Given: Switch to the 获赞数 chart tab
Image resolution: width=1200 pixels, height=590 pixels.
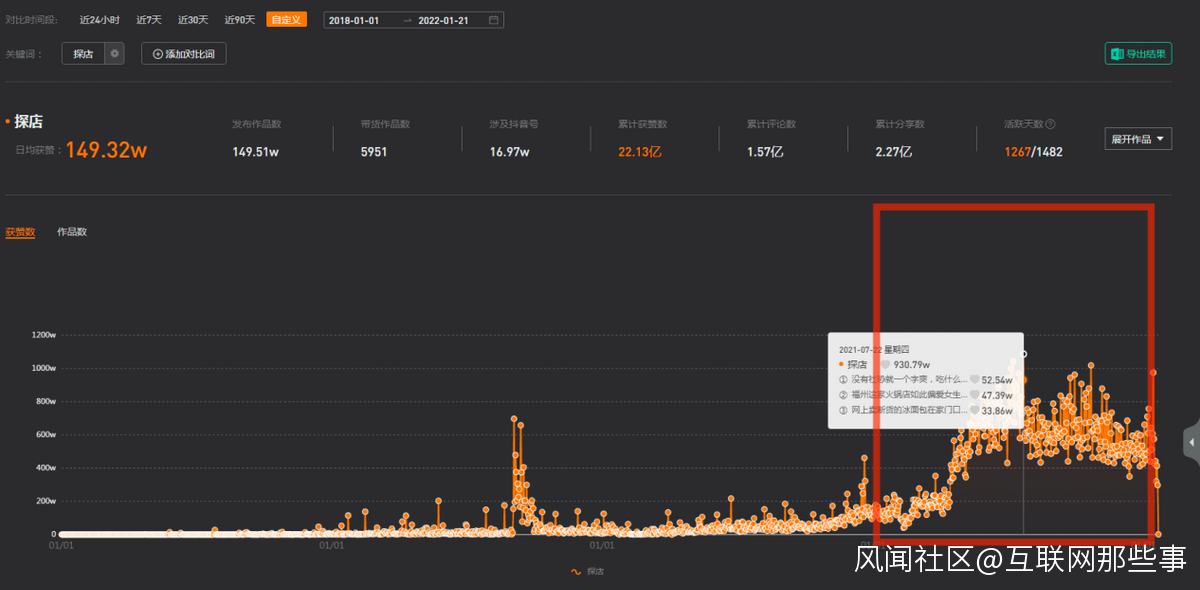Looking at the screenshot, I should (20, 232).
